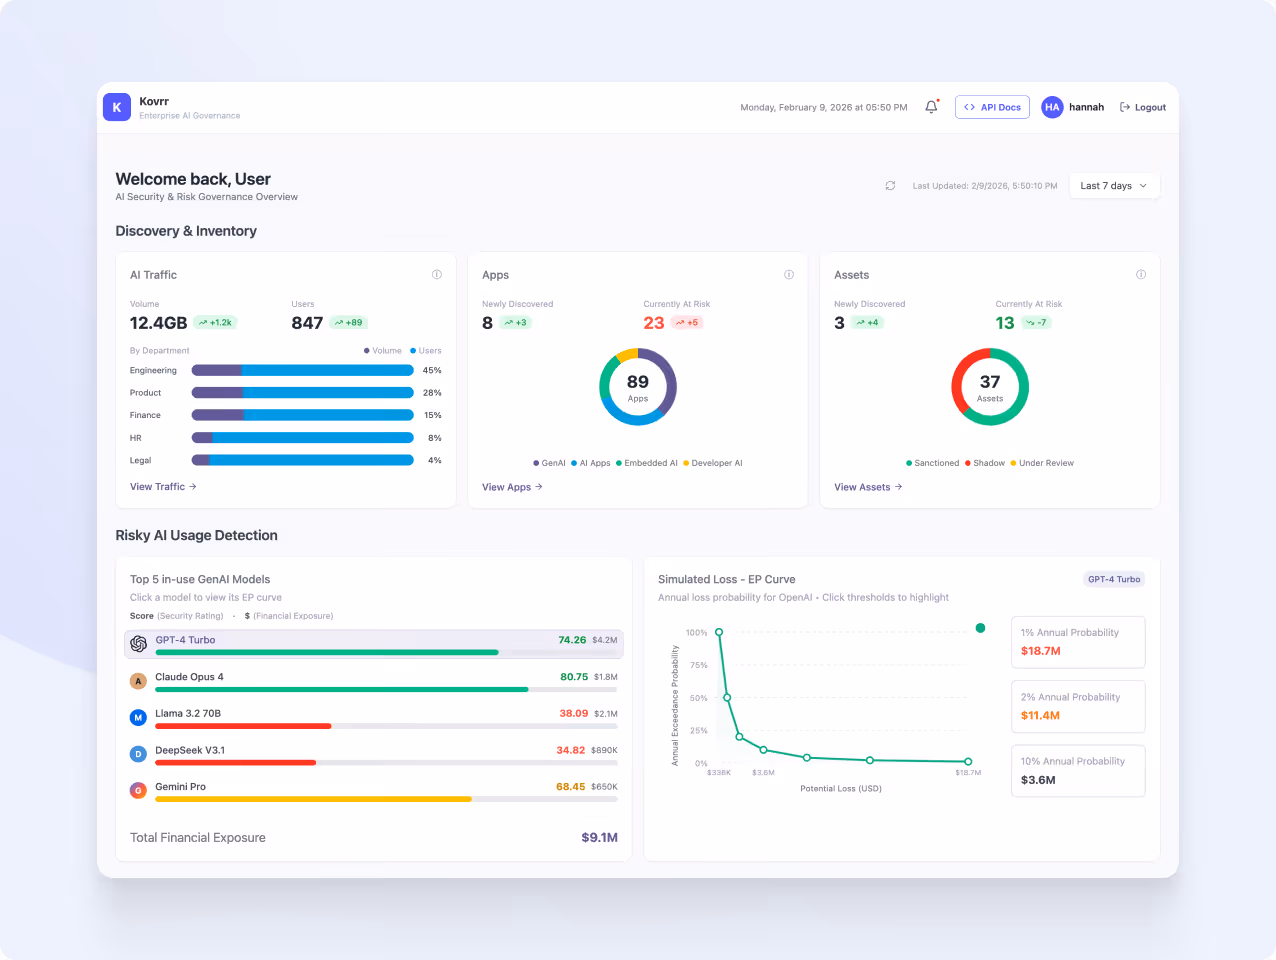Screen dimensions: 1276x960
Task: Click the refresh icon near Last Updated
Action: tap(890, 186)
